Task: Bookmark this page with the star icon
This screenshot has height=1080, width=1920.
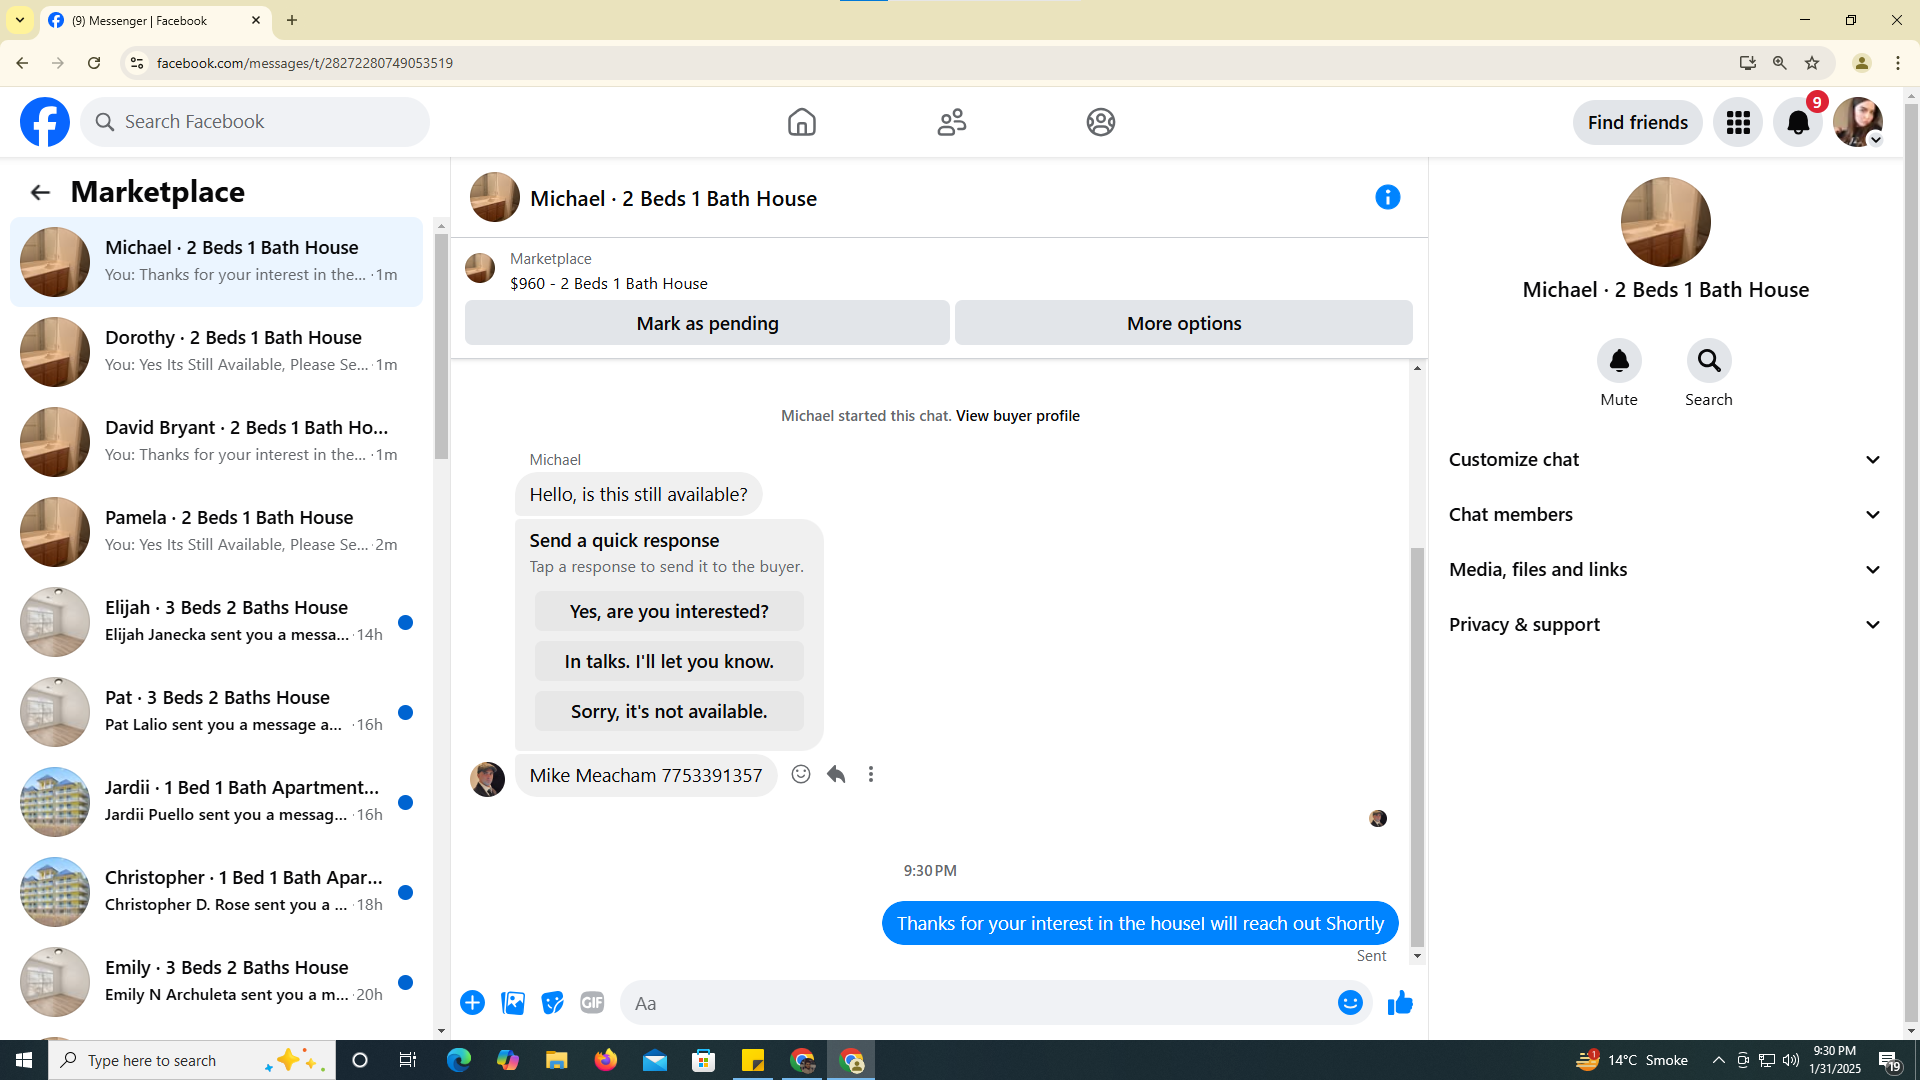Action: [1812, 63]
